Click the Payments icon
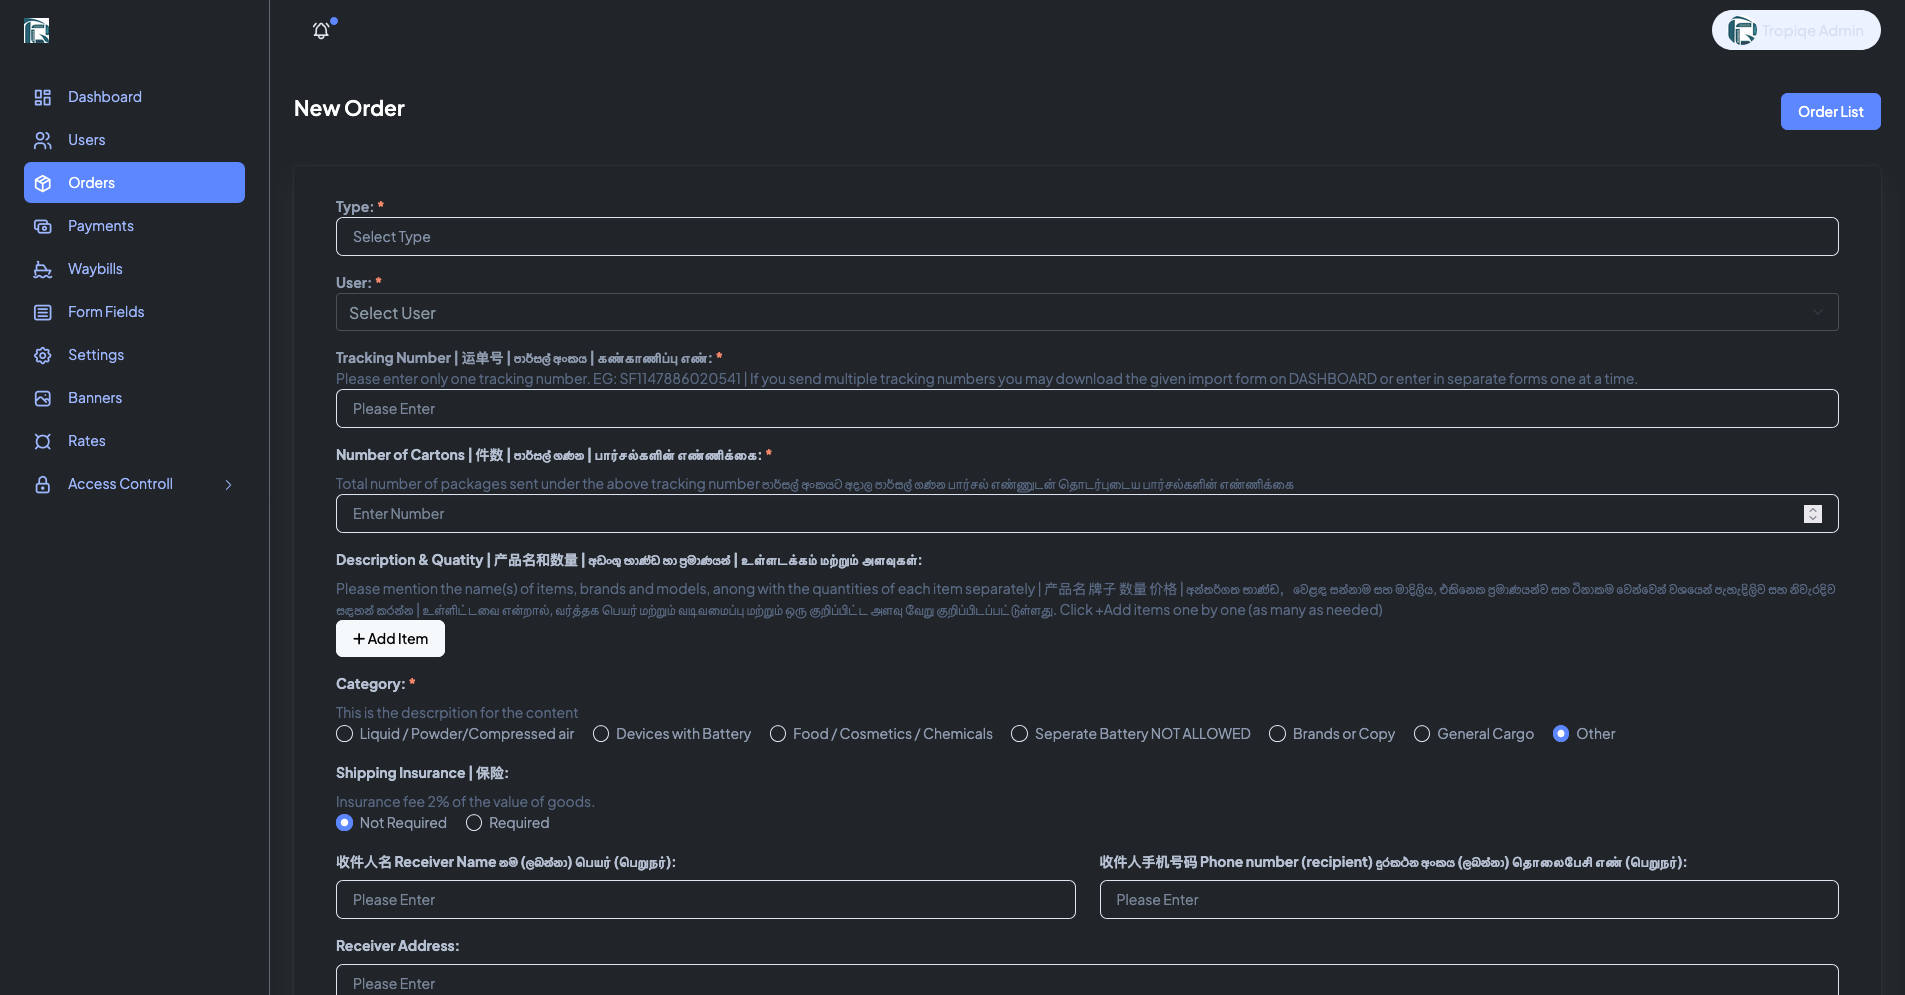 (x=42, y=226)
